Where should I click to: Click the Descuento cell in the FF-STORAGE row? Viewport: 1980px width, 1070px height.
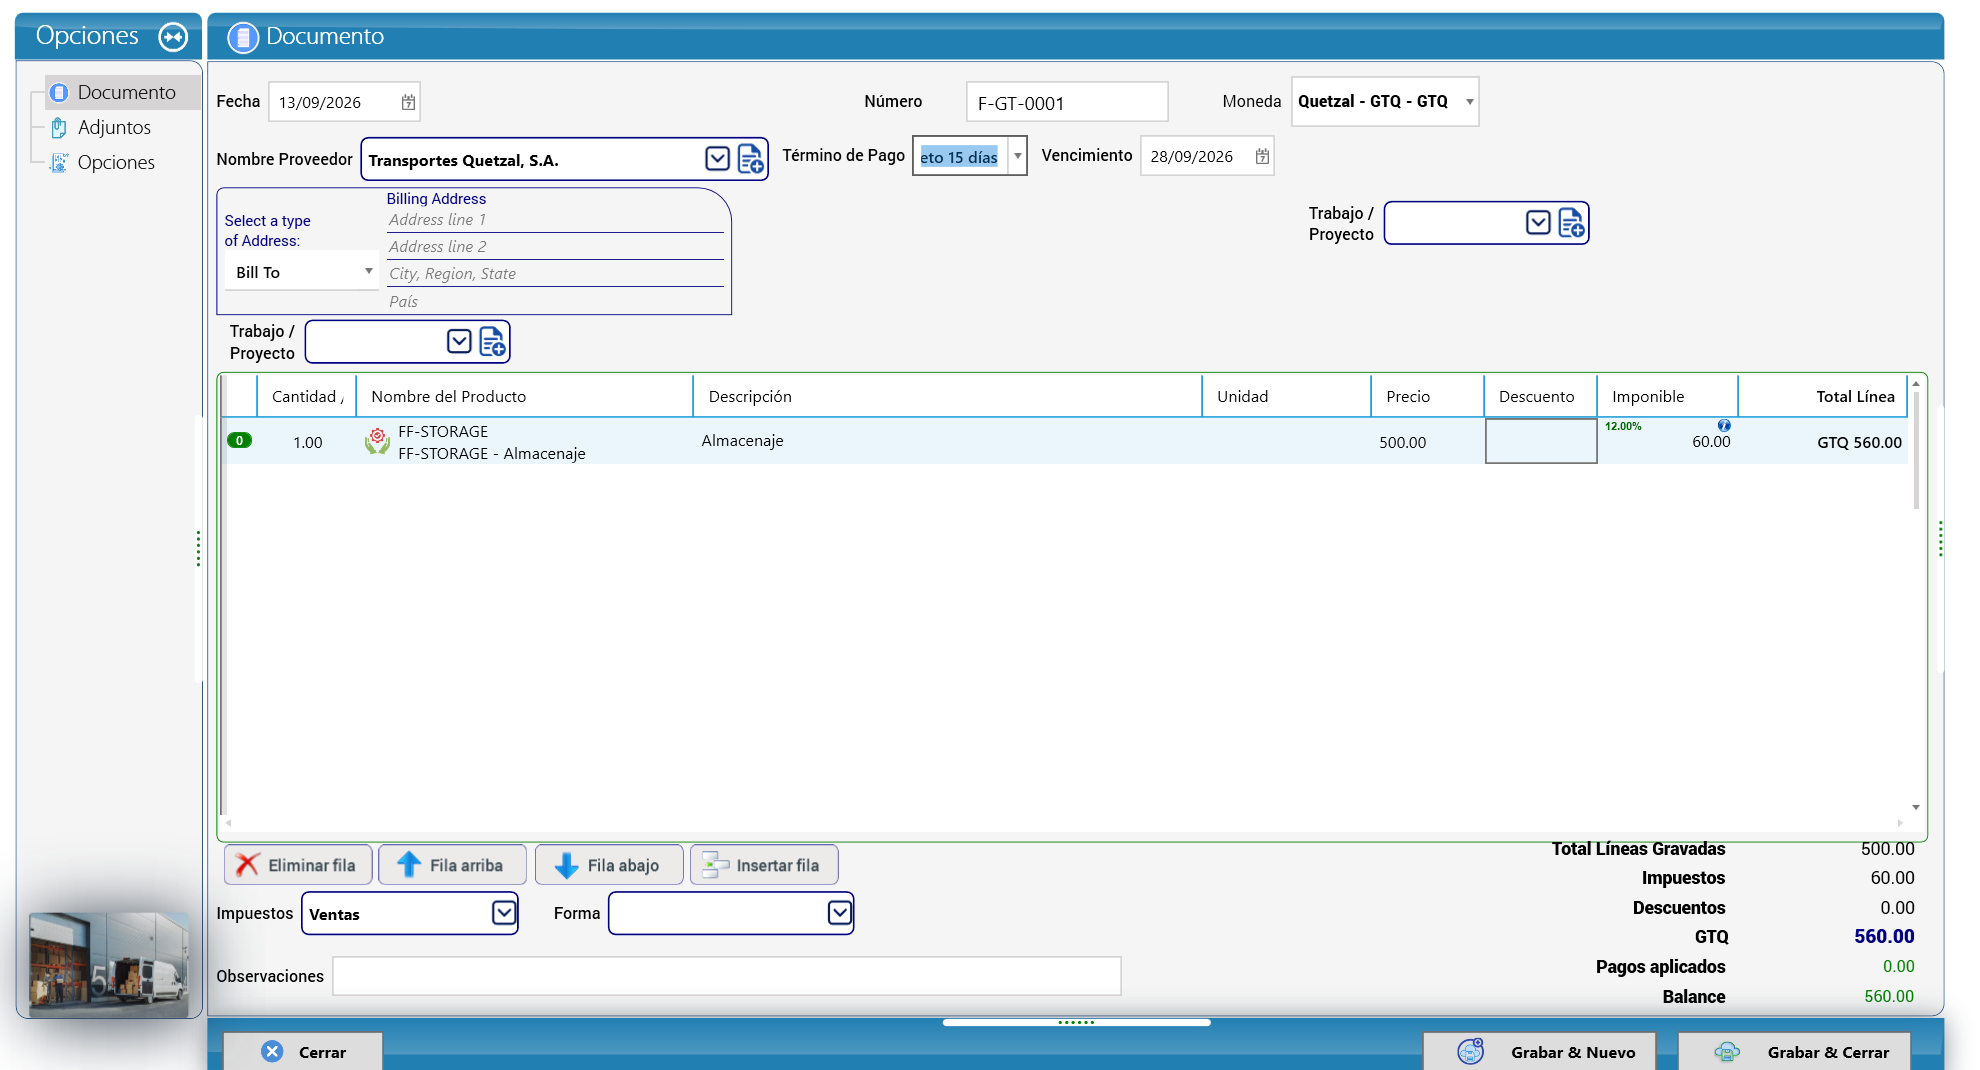1541,441
